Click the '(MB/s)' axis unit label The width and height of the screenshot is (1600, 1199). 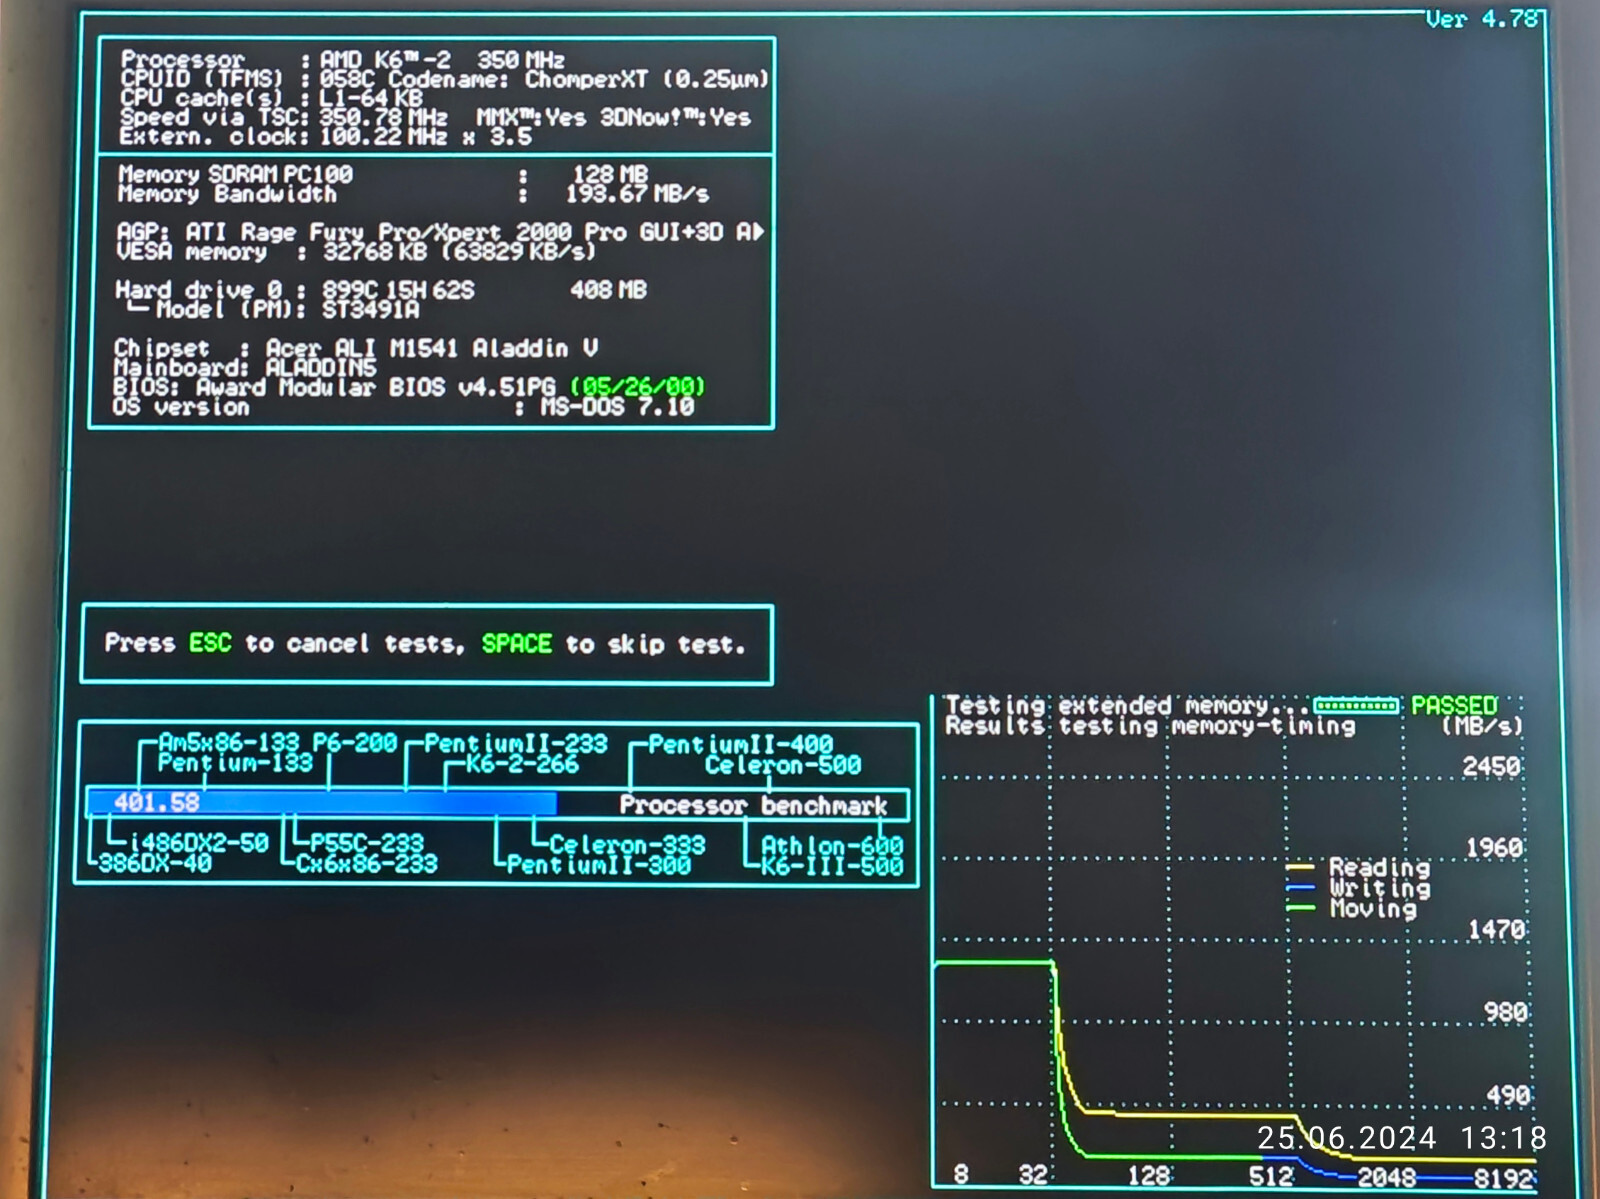coord(1482,727)
